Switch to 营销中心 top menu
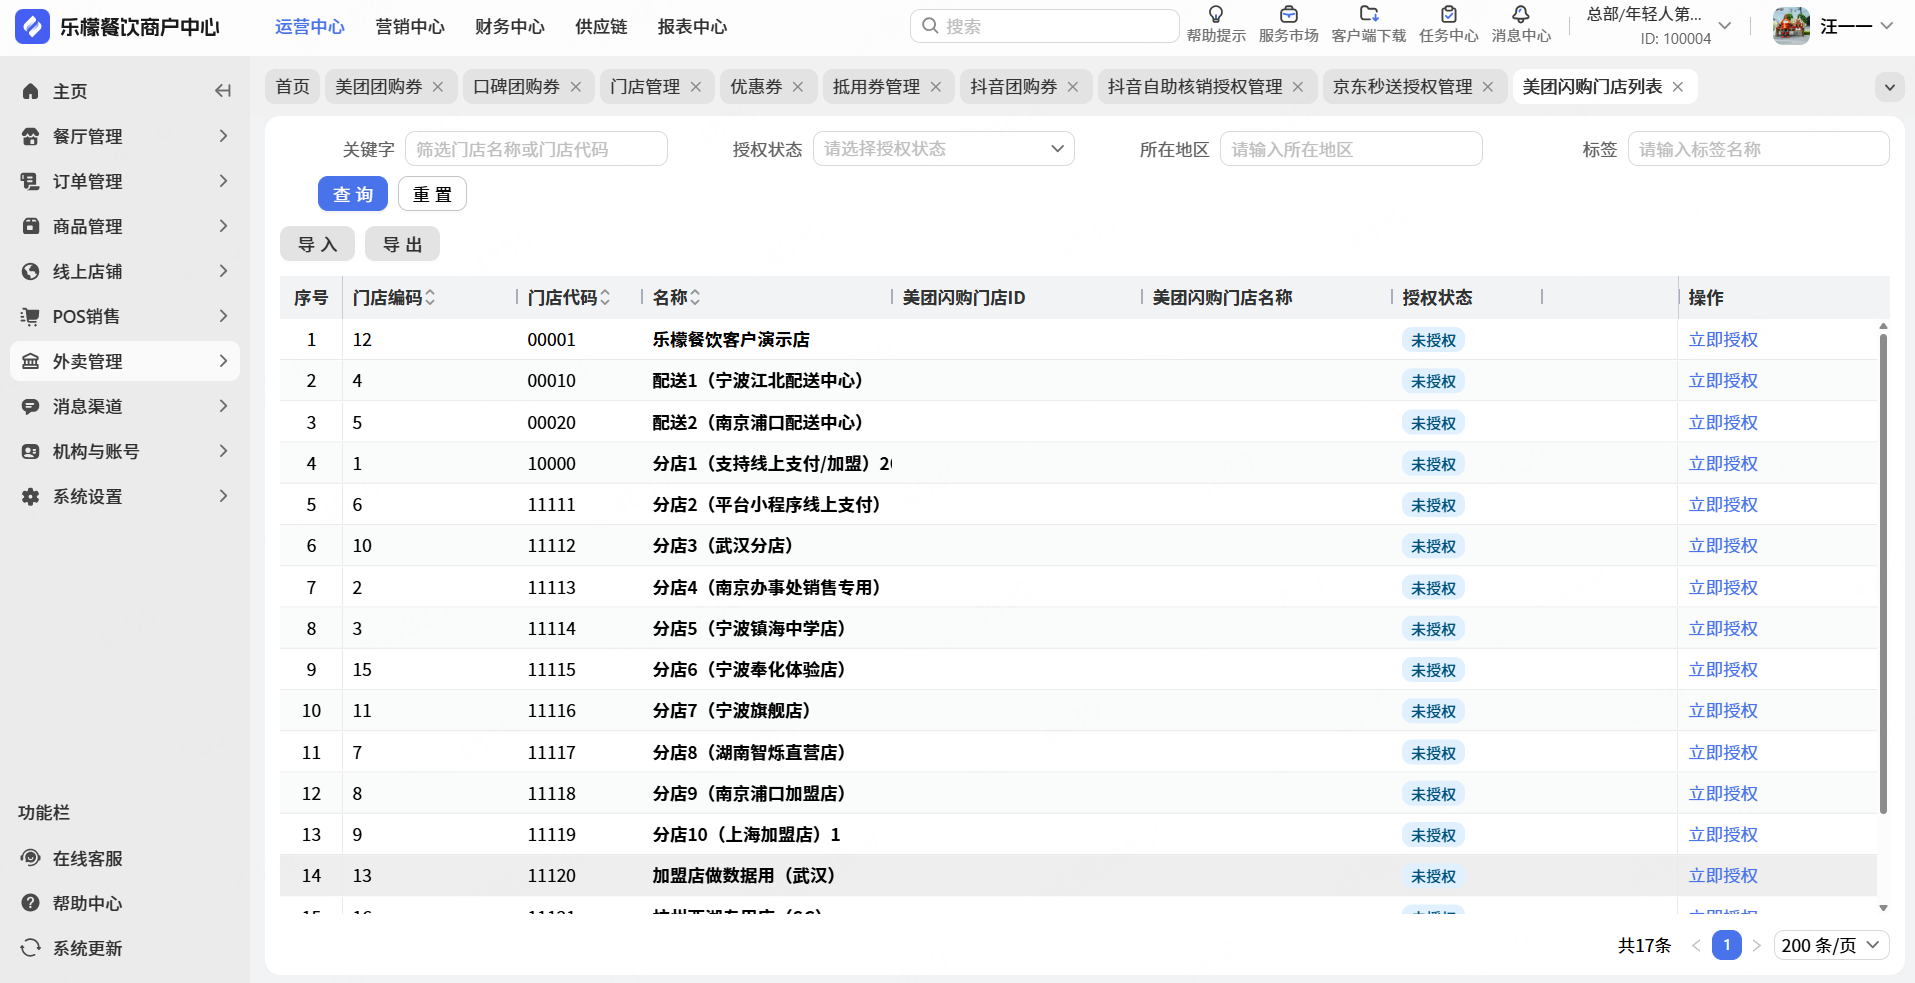The height and width of the screenshot is (983, 1915). [x=409, y=27]
